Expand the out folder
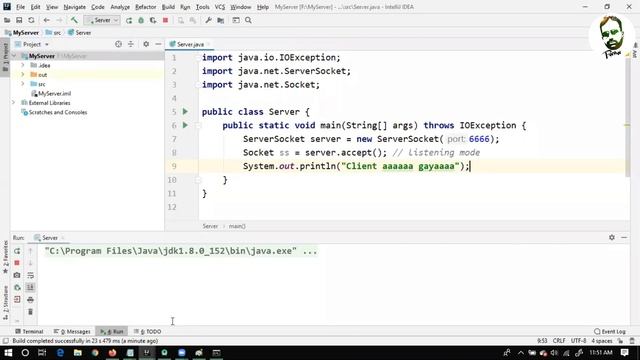Viewport: 640px width, 360px height. tap(23, 75)
